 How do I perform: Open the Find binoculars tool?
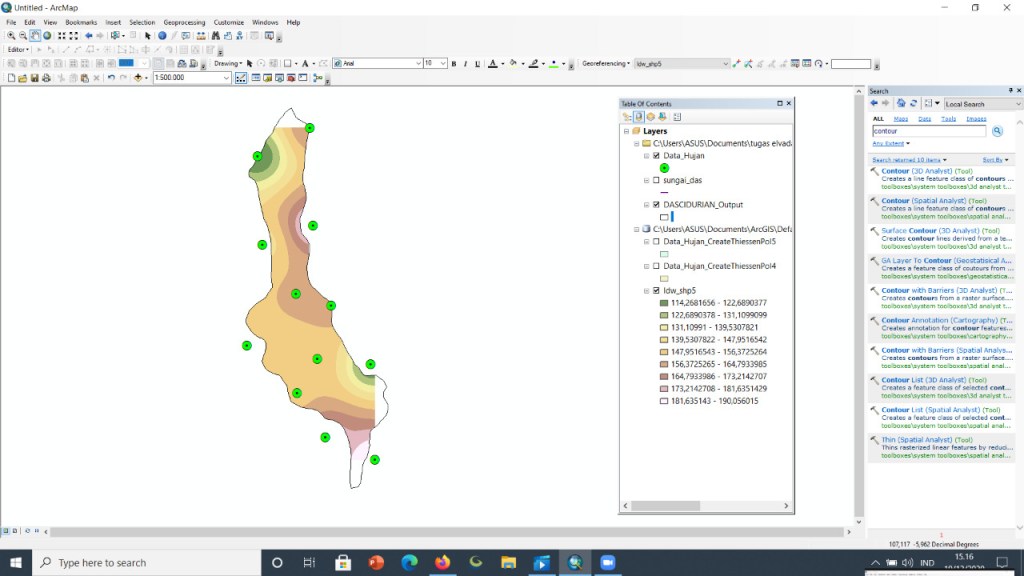coord(216,36)
